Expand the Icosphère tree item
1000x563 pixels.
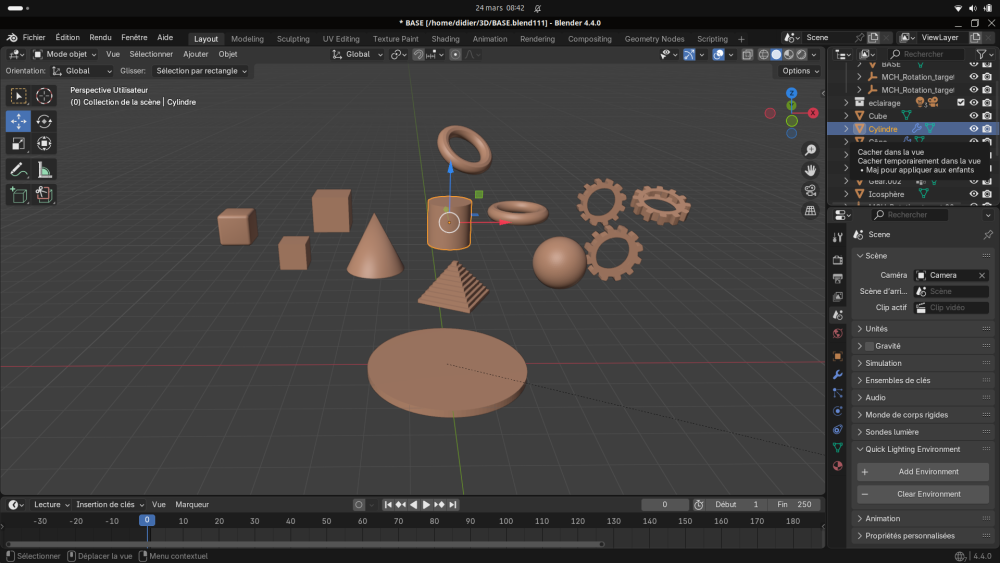coord(846,194)
